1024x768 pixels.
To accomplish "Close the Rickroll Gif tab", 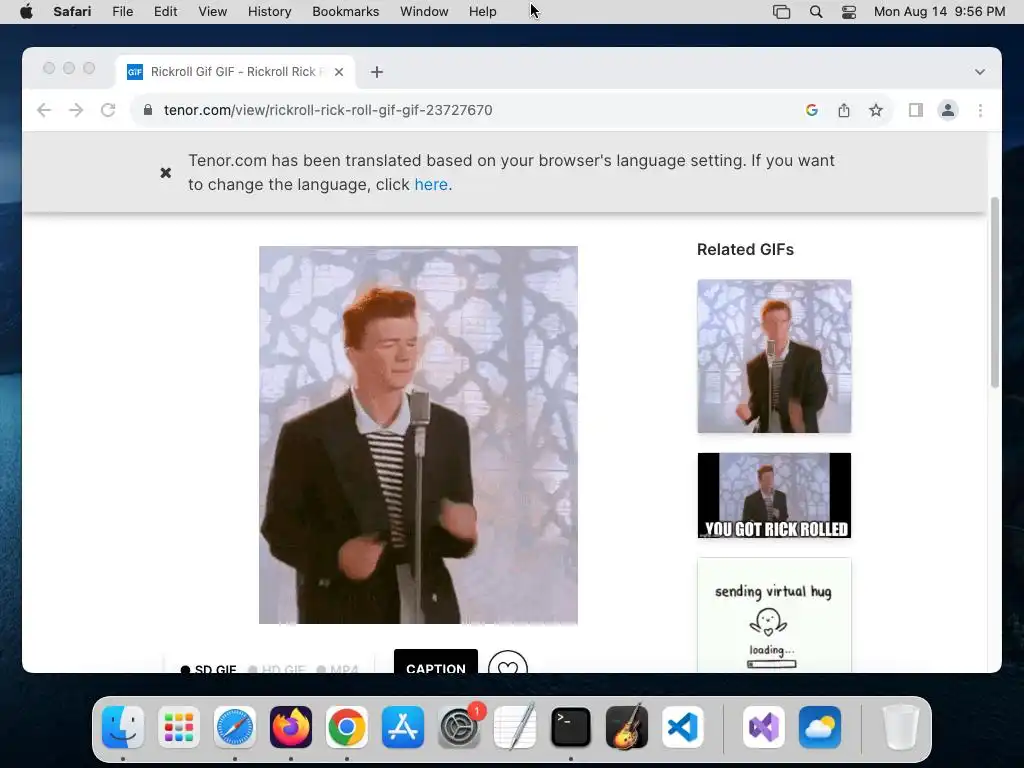I will 339,72.
